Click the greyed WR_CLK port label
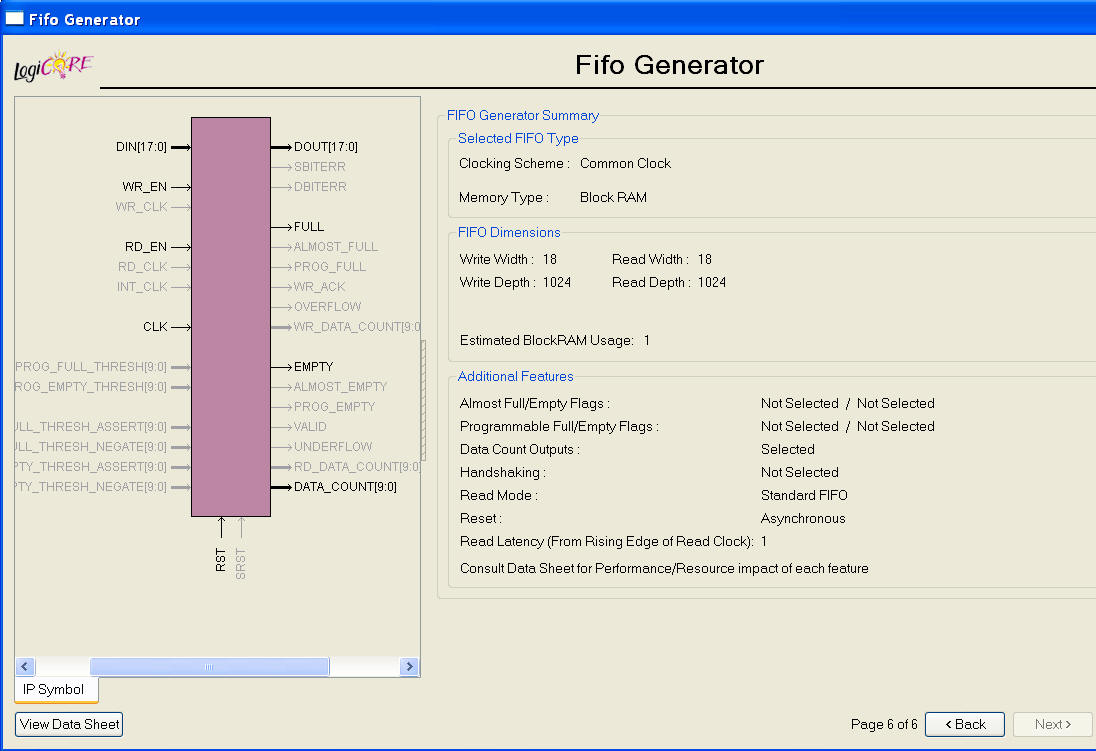This screenshot has width=1096, height=751. (x=142, y=207)
